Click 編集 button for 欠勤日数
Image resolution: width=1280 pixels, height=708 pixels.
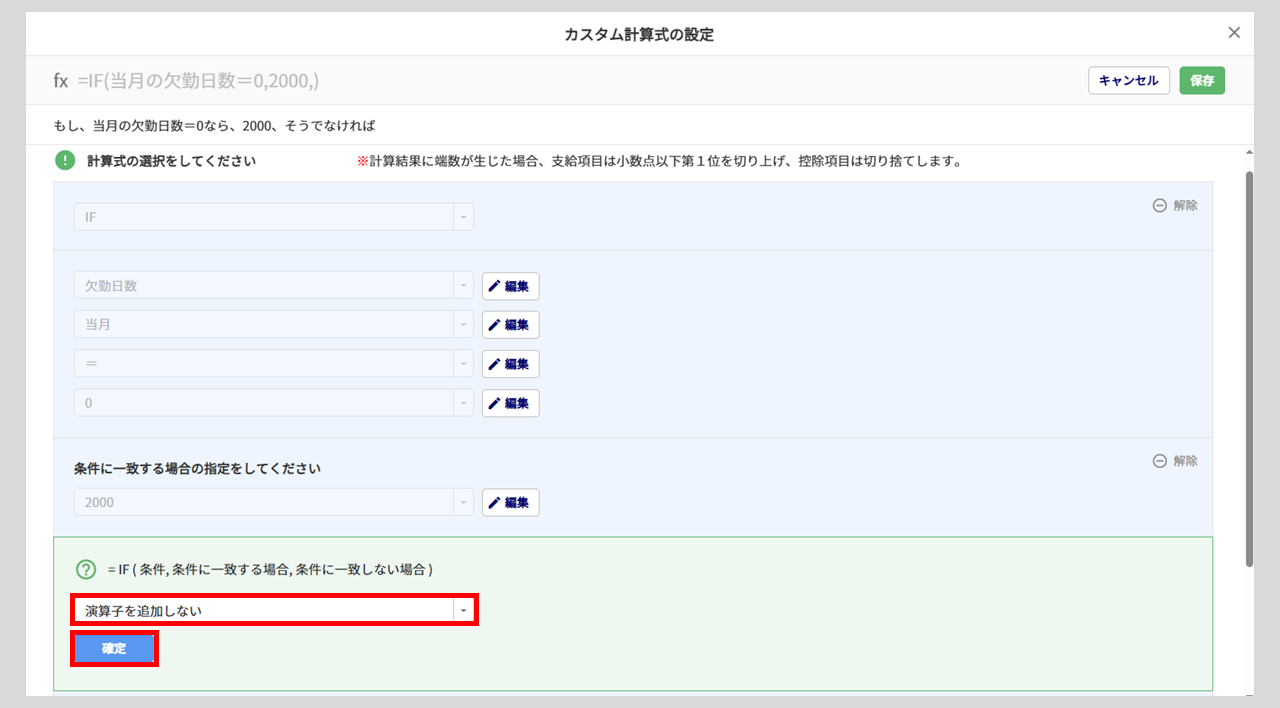pyautogui.click(x=511, y=286)
